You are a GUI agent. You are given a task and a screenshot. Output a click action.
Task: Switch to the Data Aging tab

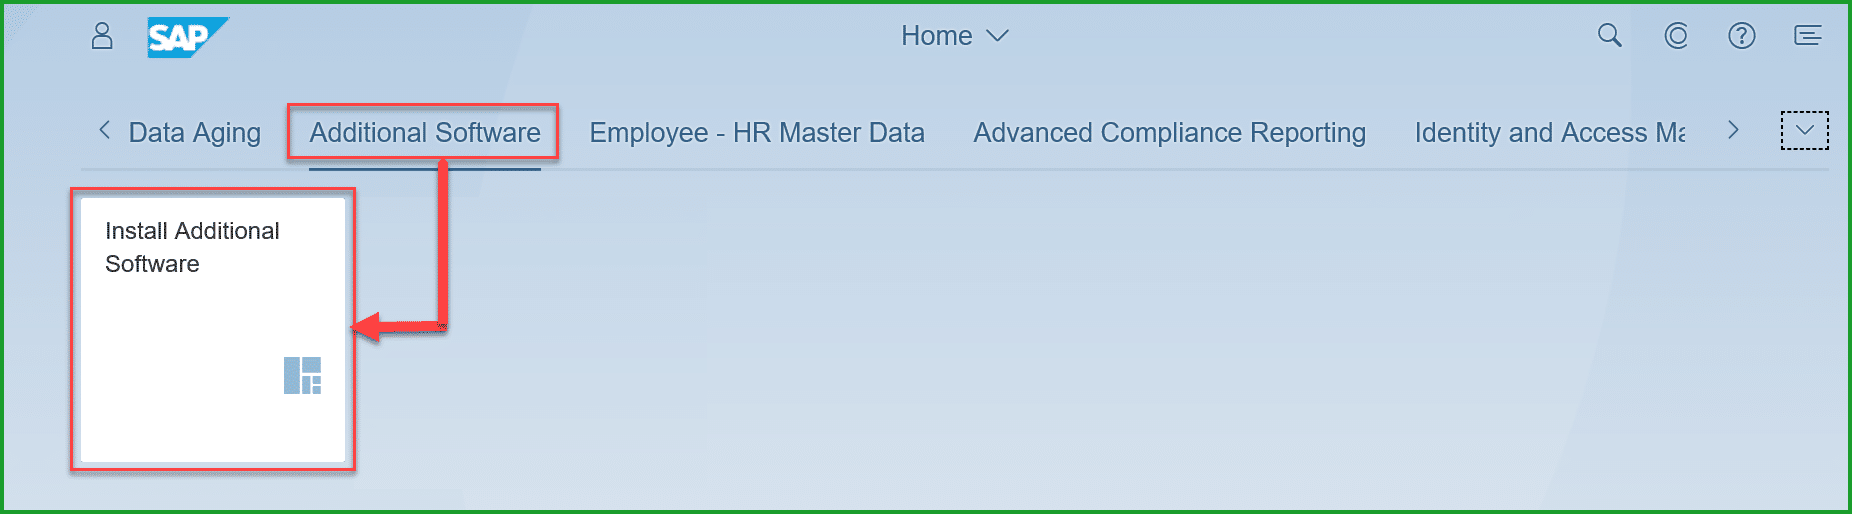[x=194, y=133]
